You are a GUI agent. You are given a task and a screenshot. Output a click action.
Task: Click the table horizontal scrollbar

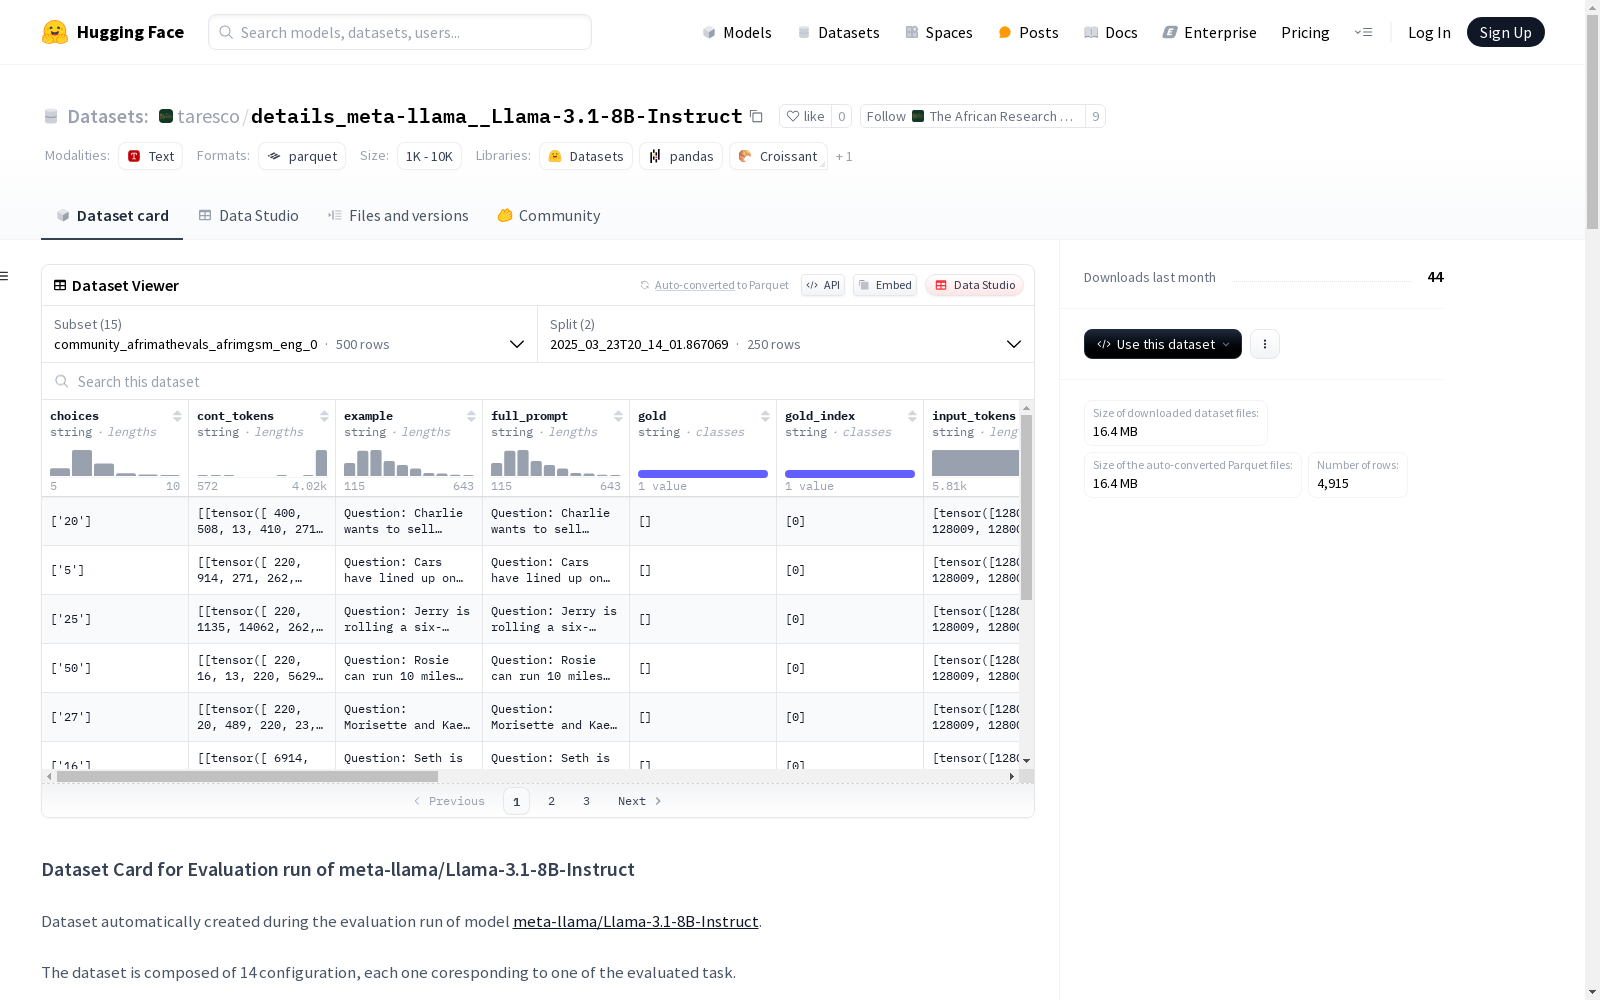click(248, 776)
